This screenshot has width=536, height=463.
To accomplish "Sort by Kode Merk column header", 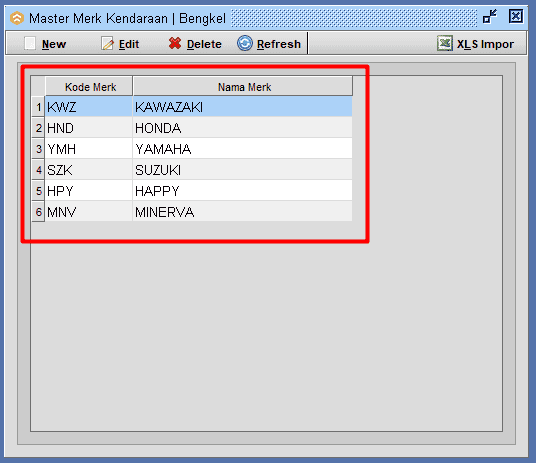I will [x=89, y=87].
